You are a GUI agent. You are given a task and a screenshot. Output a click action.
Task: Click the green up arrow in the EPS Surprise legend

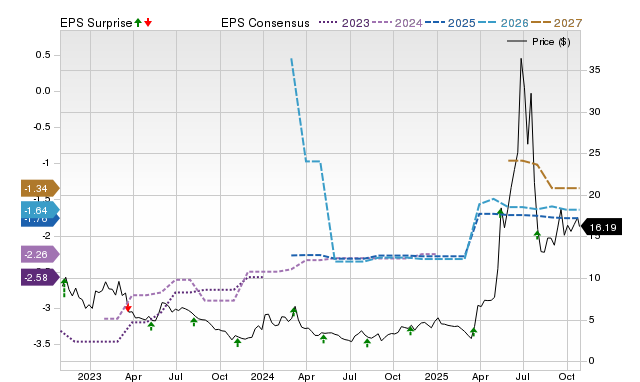[x=138, y=23]
